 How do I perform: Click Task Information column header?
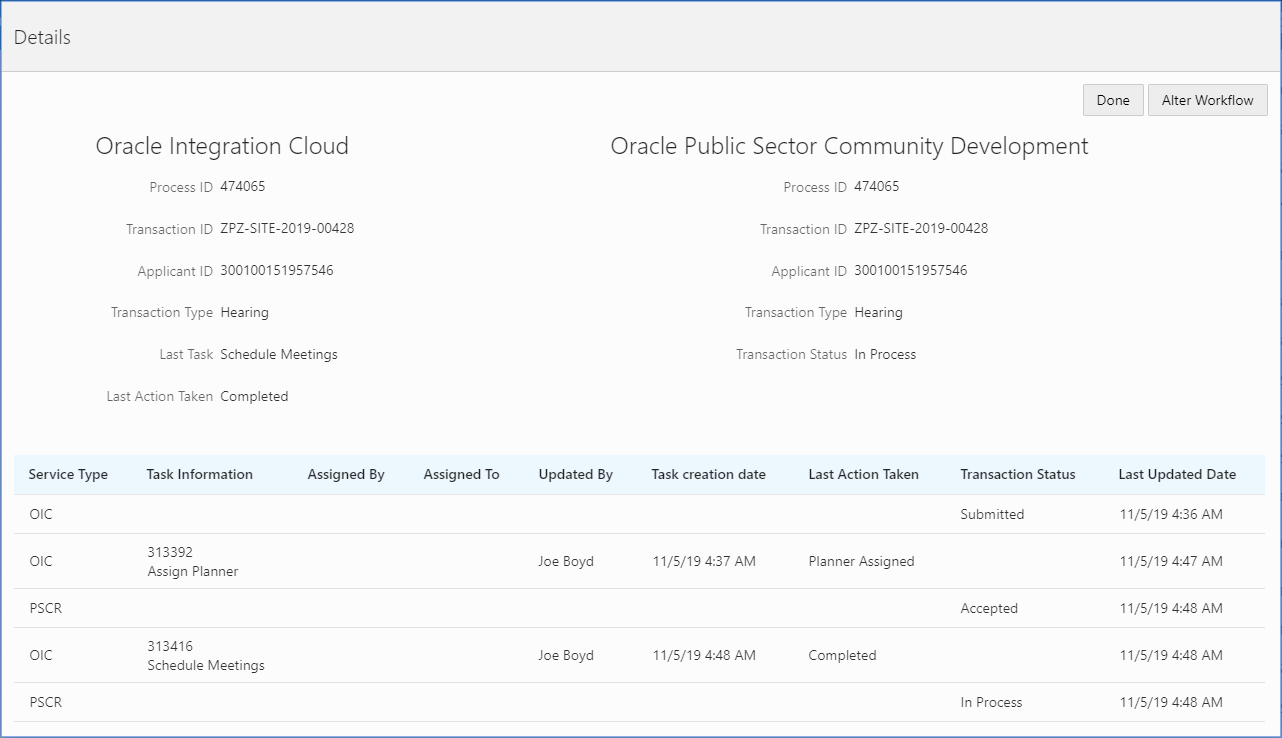tap(199, 474)
